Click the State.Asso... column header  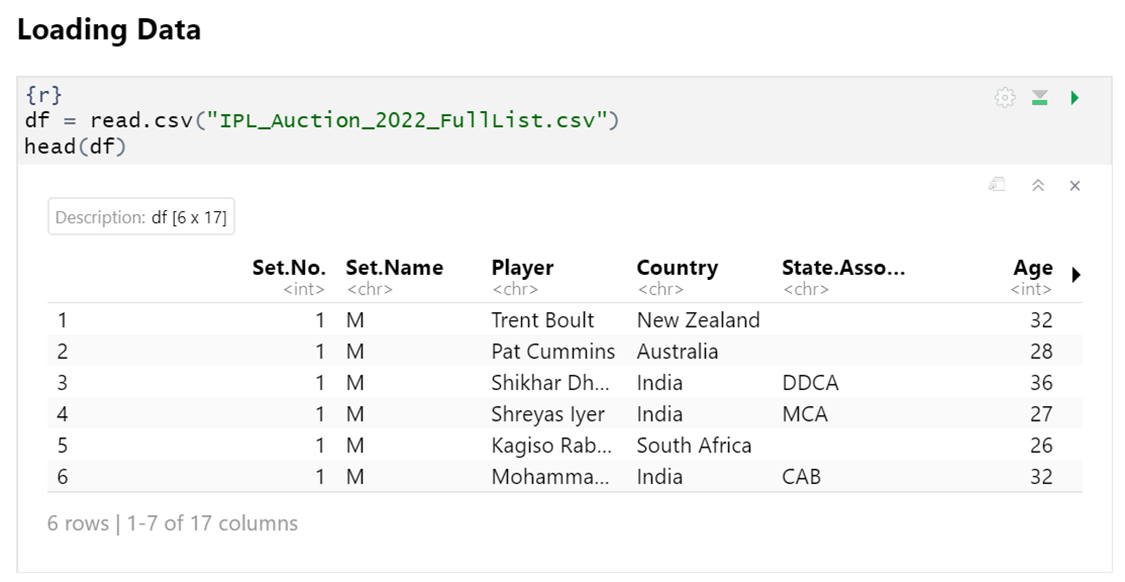coord(843,268)
